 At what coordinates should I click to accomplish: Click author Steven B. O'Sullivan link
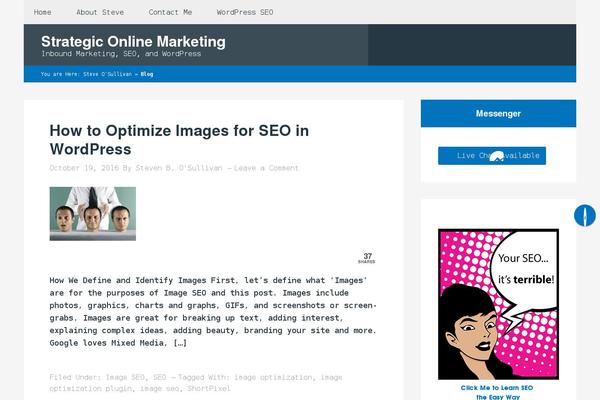point(179,168)
